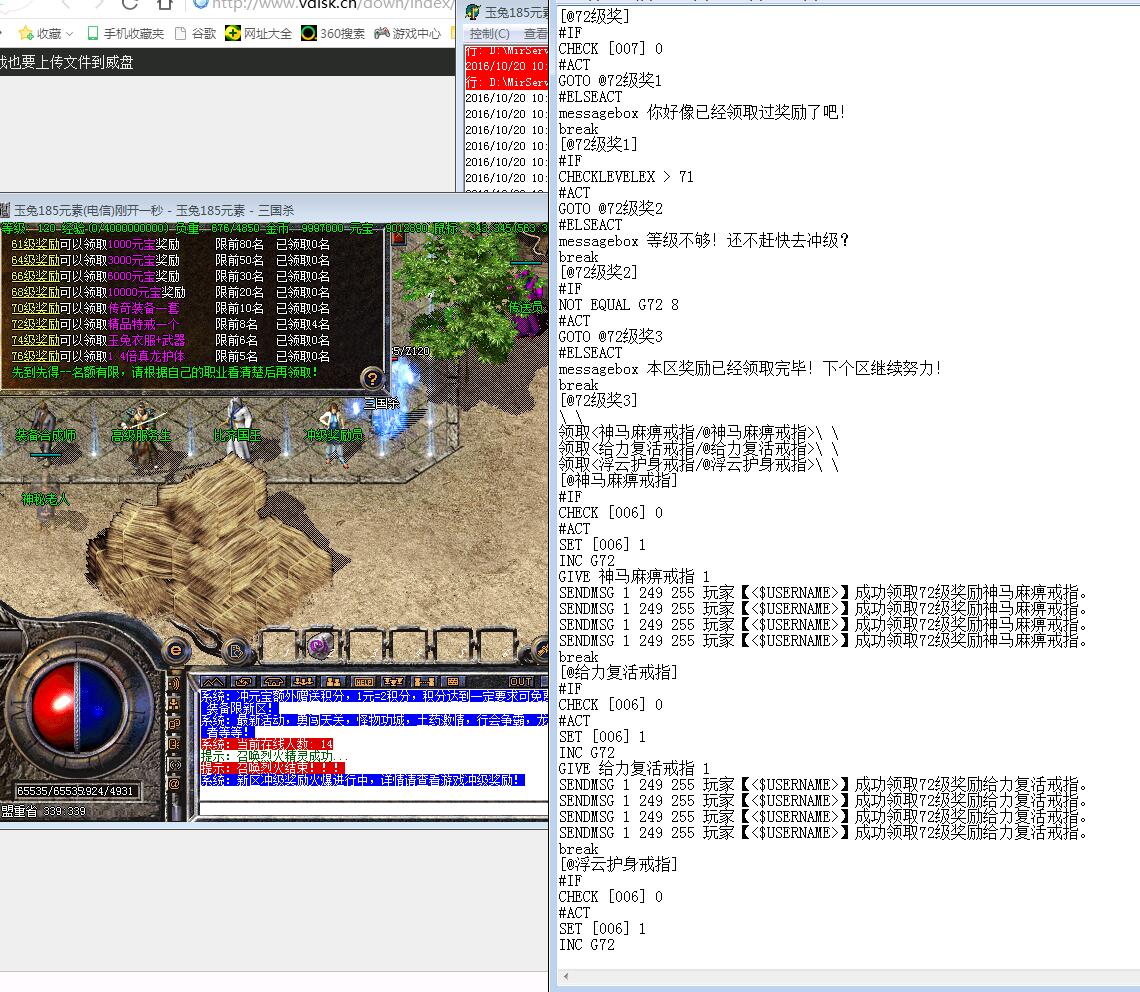
Task: Open the 61级奖励 reward link
Action: point(35,244)
